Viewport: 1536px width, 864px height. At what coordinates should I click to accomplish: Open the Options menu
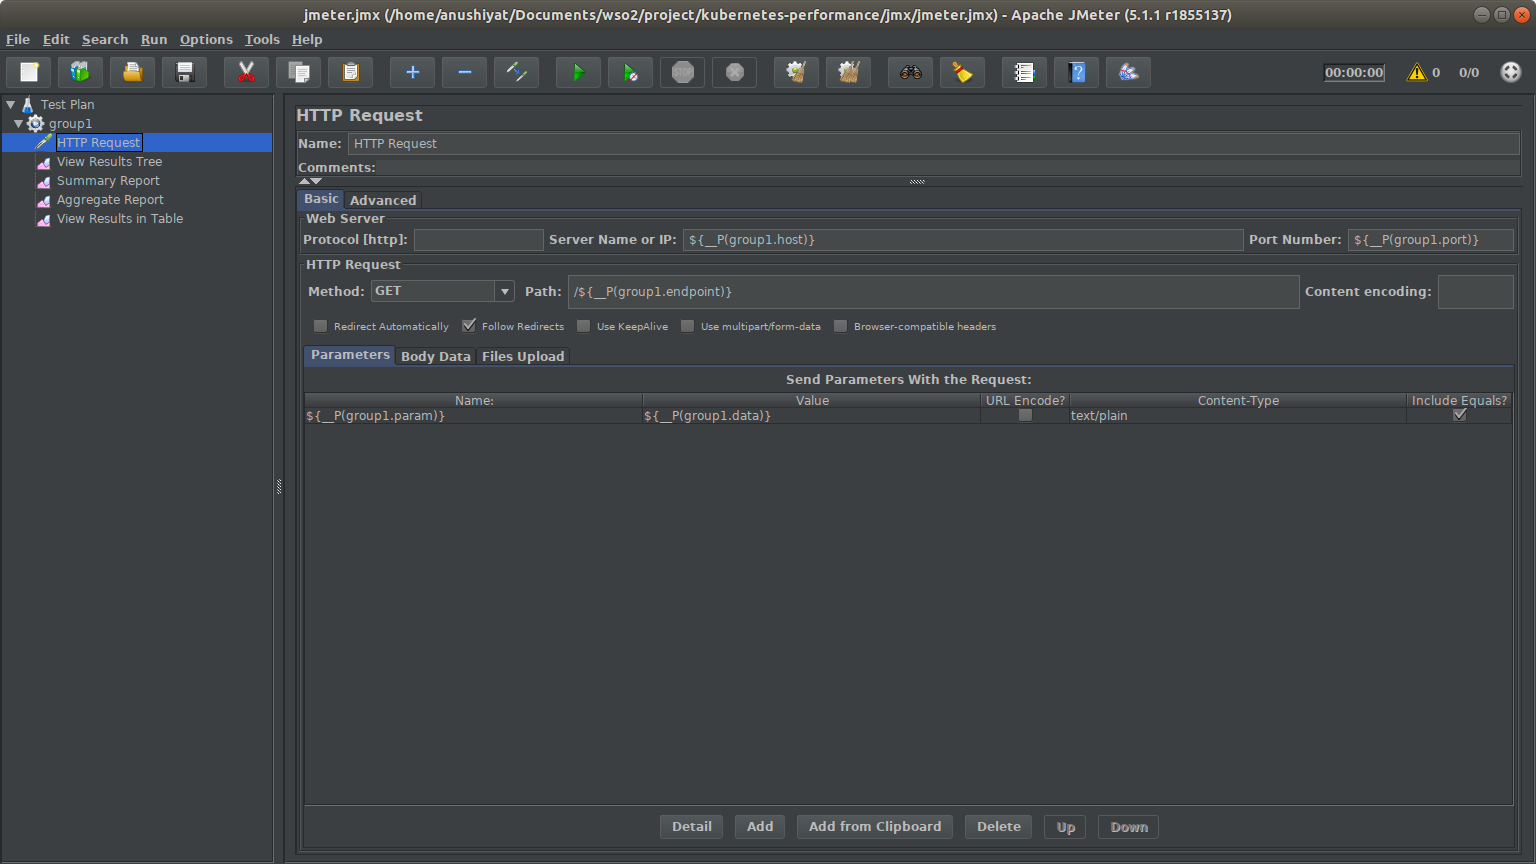[x=206, y=39]
